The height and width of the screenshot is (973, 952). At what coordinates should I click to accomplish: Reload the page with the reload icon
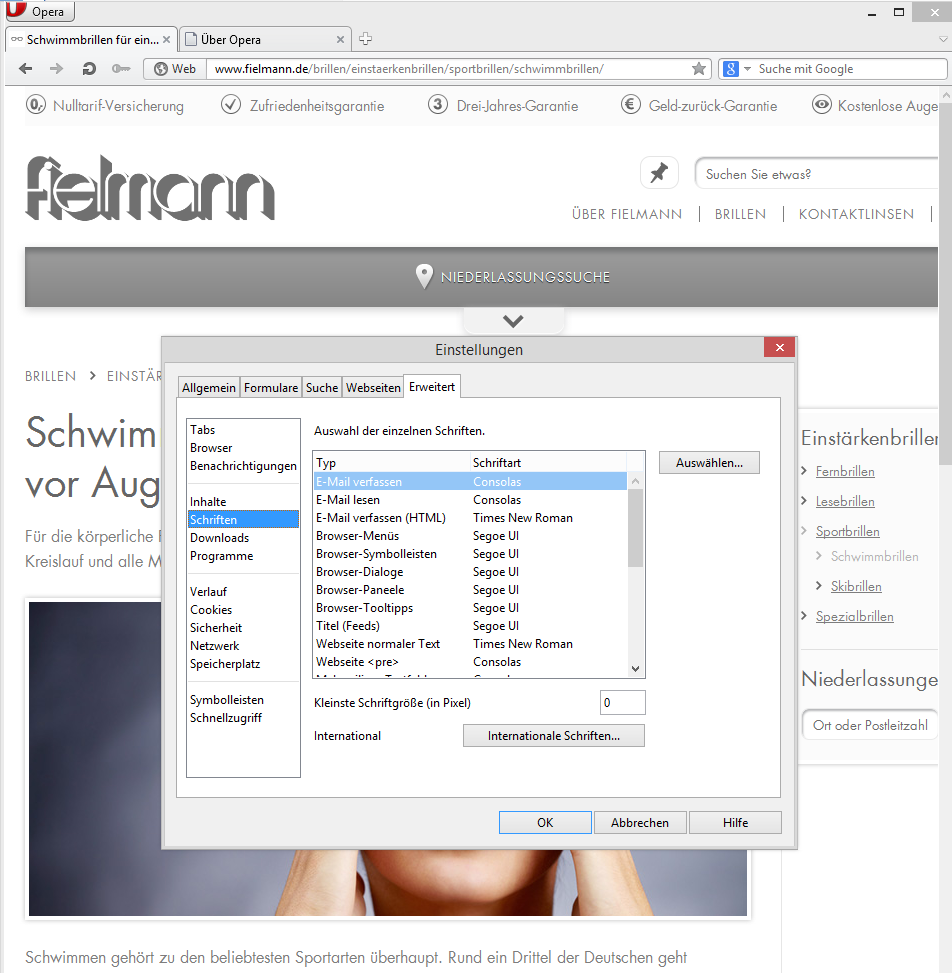pyautogui.click(x=89, y=69)
